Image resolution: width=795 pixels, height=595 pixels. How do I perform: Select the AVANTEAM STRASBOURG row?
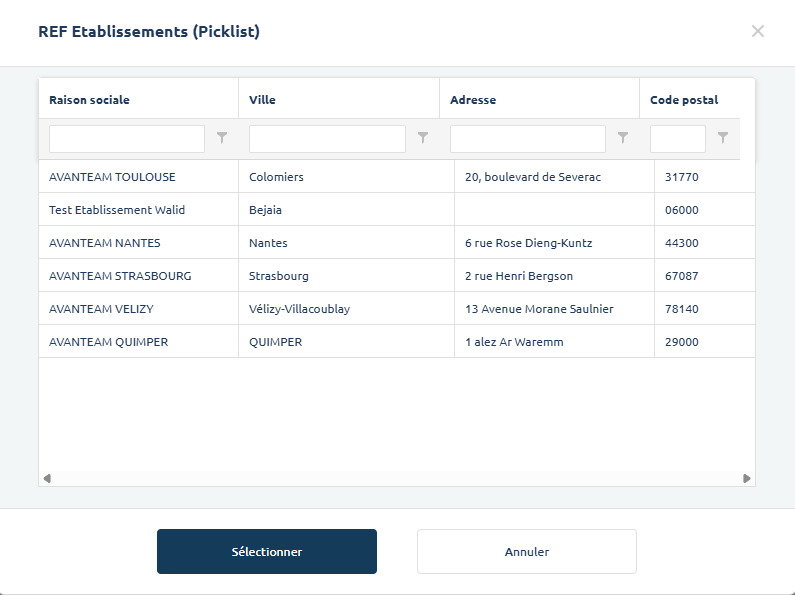120,276
